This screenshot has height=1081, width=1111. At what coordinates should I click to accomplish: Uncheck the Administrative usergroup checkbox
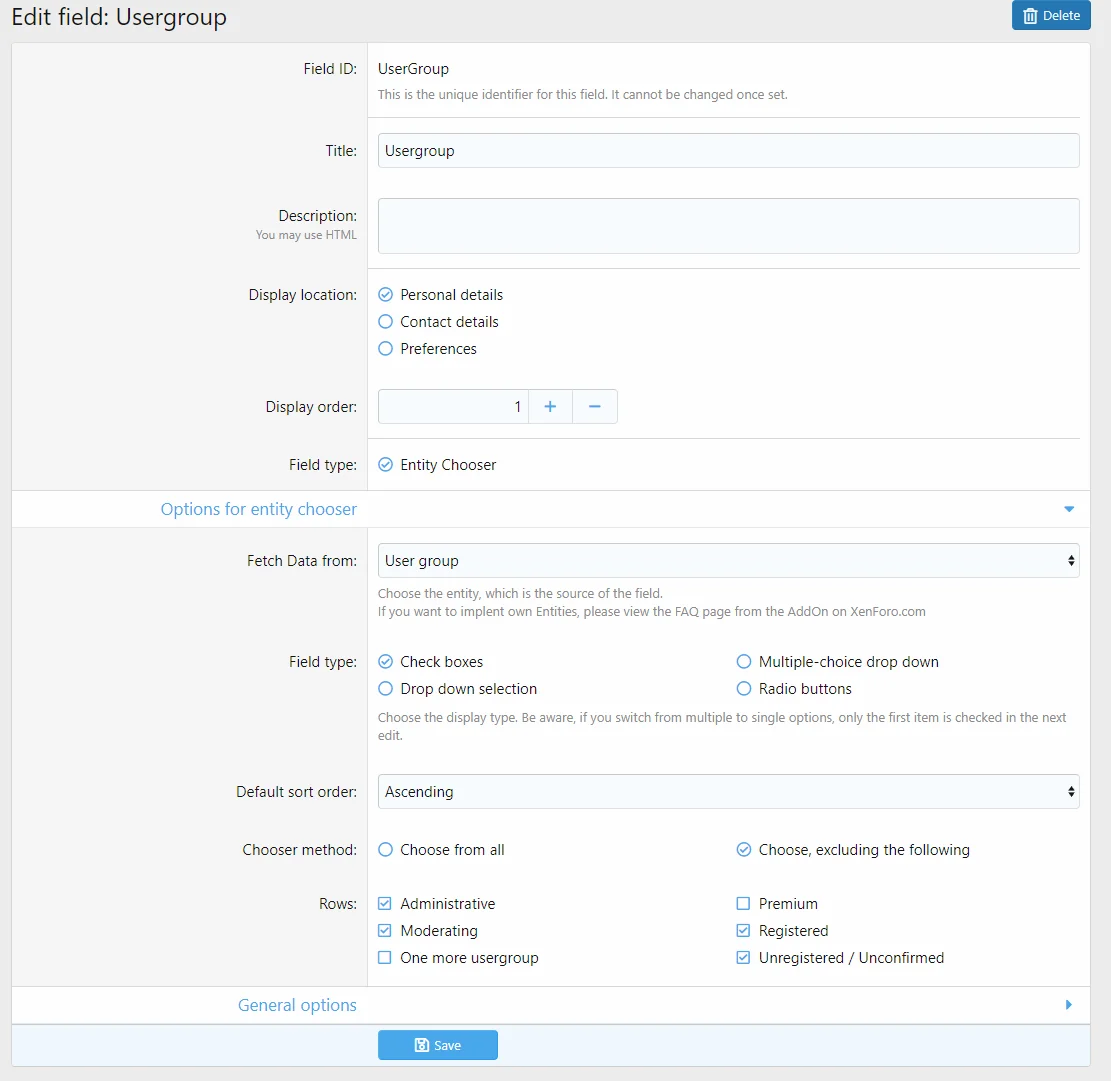(x=385, y=904)
